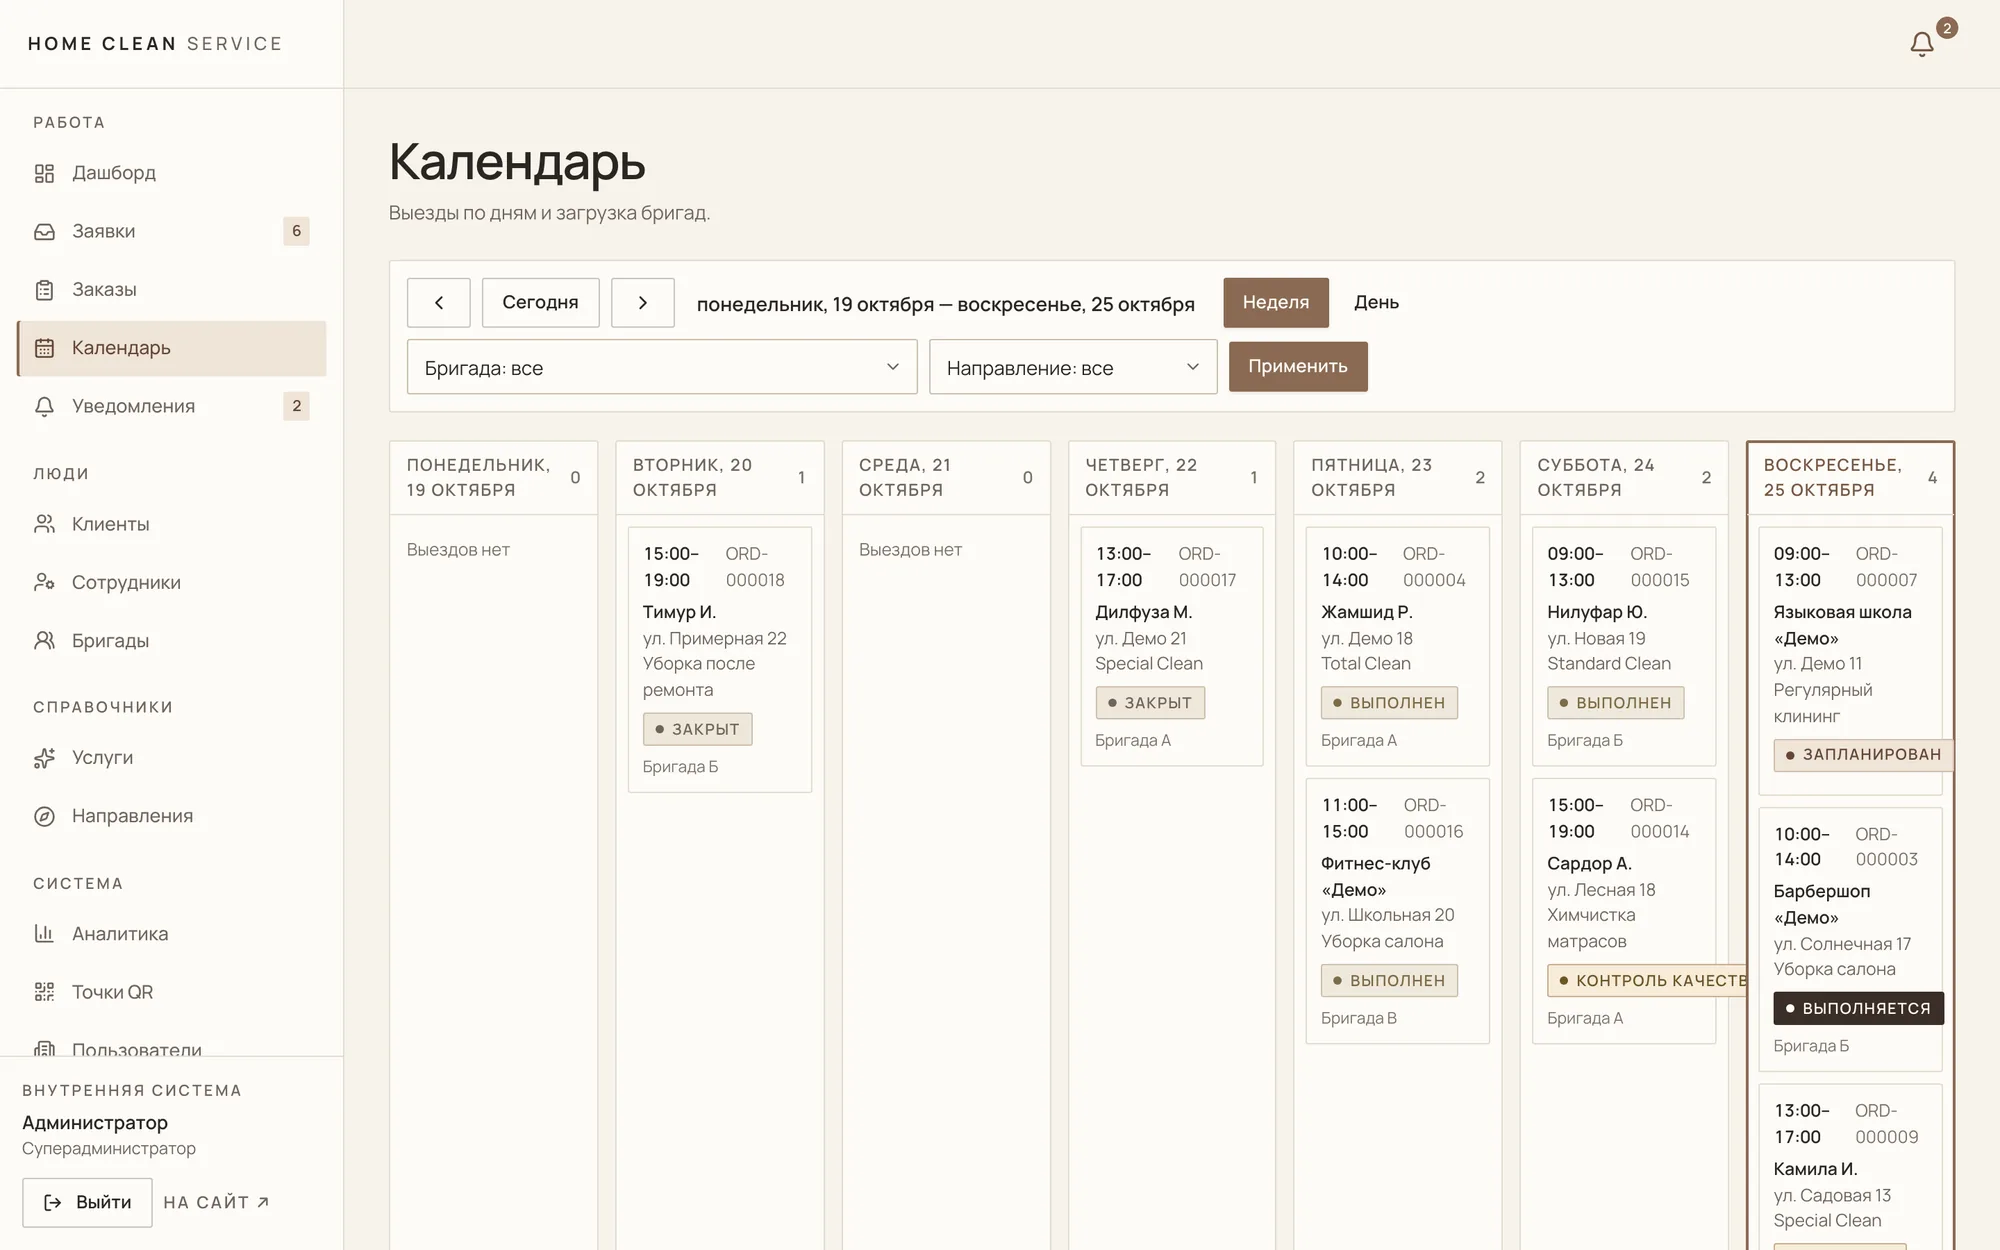This screenshot has height=1250, width=2000.
Task: Open Клиенты menu label
Action: click(111, 524)
